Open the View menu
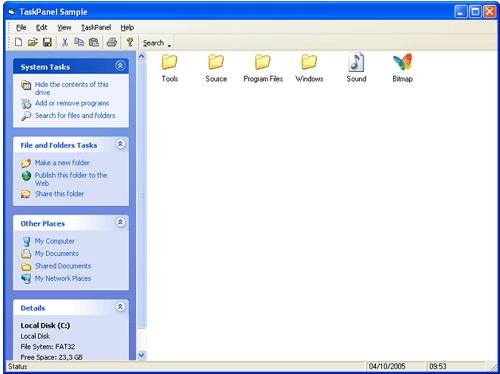 [64, 27]
